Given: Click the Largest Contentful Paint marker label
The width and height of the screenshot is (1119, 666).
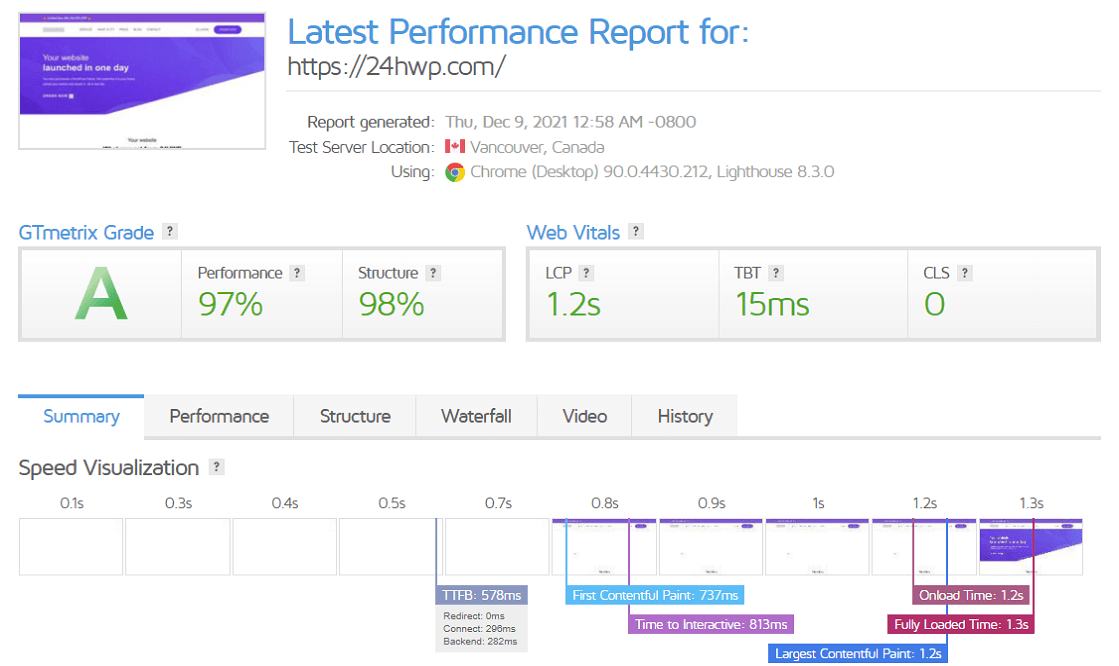Looking at the screenshot, I should pos(858,654).
